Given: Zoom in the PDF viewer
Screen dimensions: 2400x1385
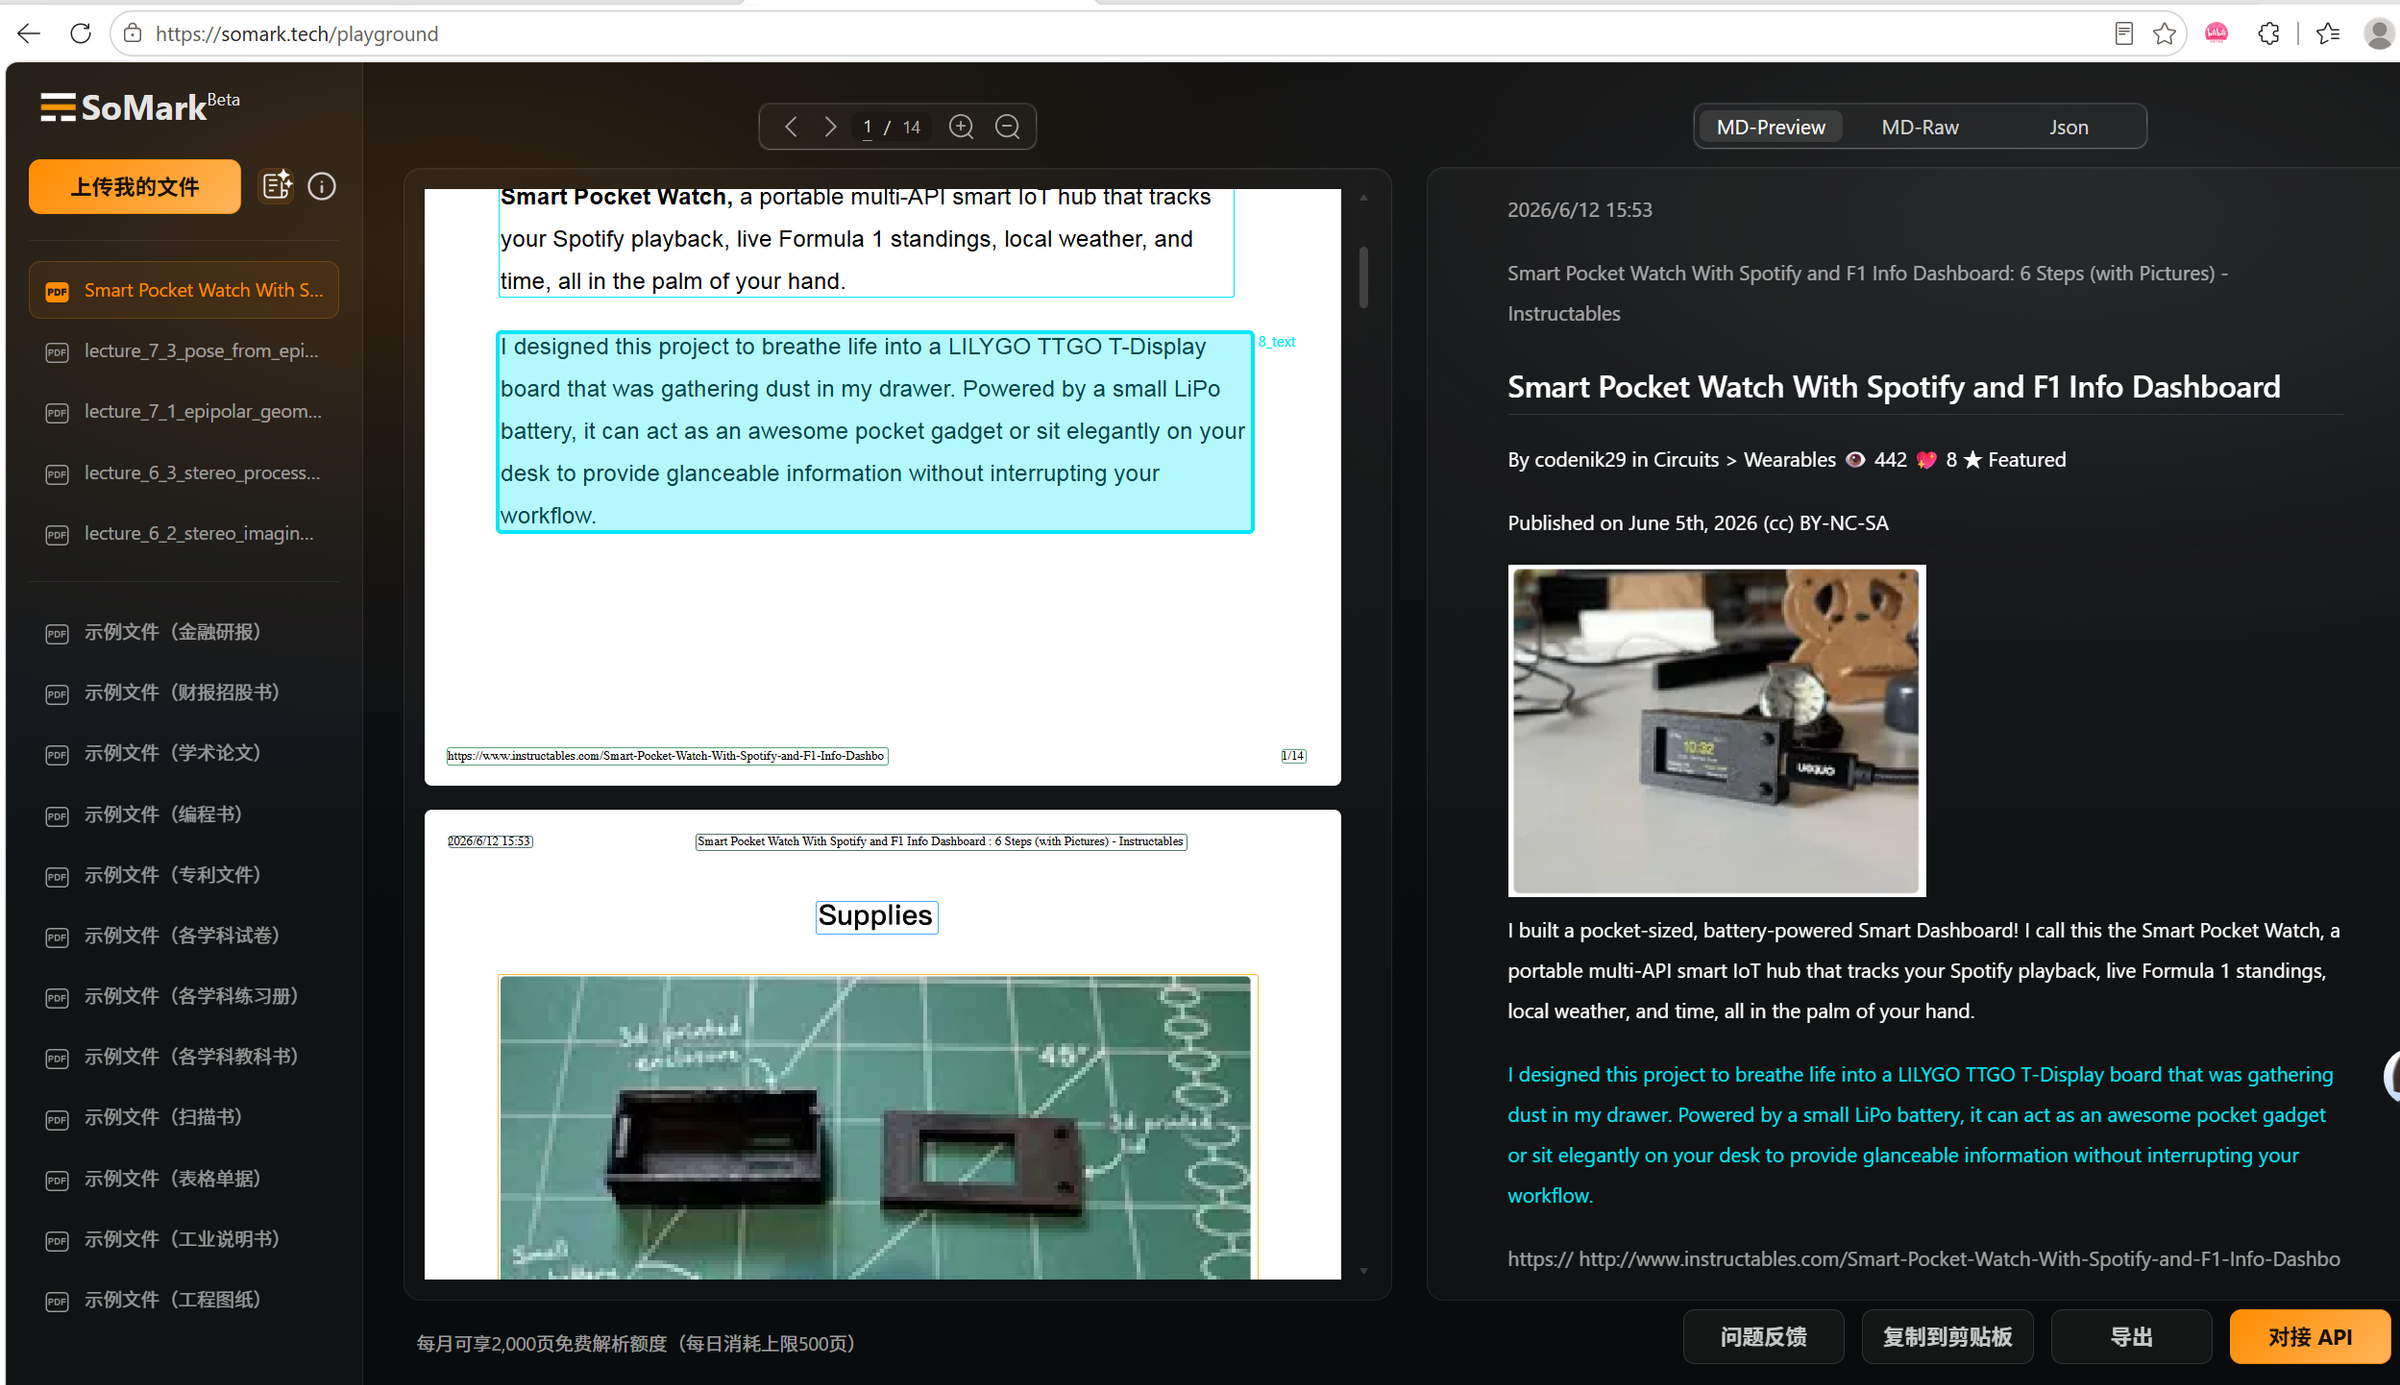Looking at the screenshot, I should pyautogui.click(x=961, y=127).
